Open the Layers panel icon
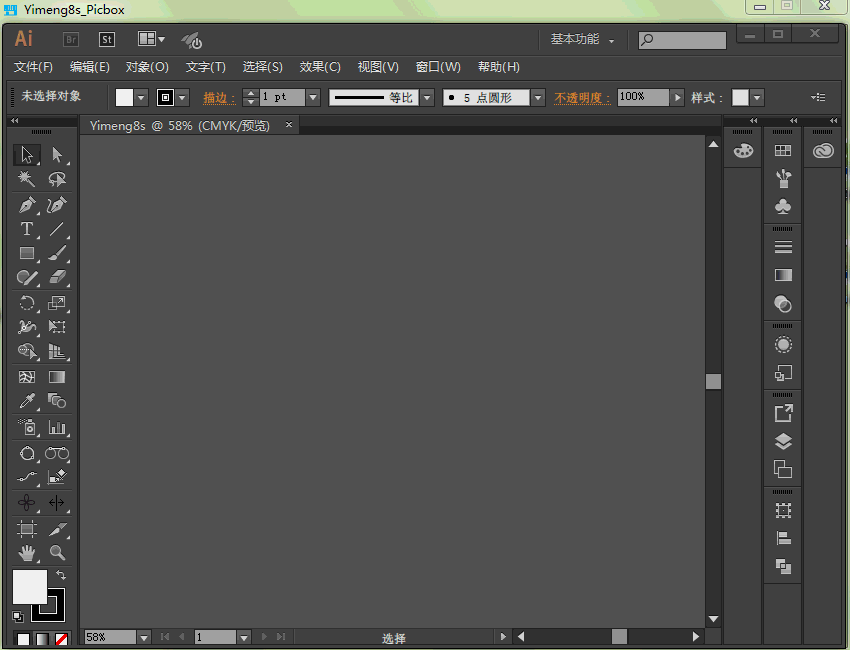 click(x=783, y=442)
